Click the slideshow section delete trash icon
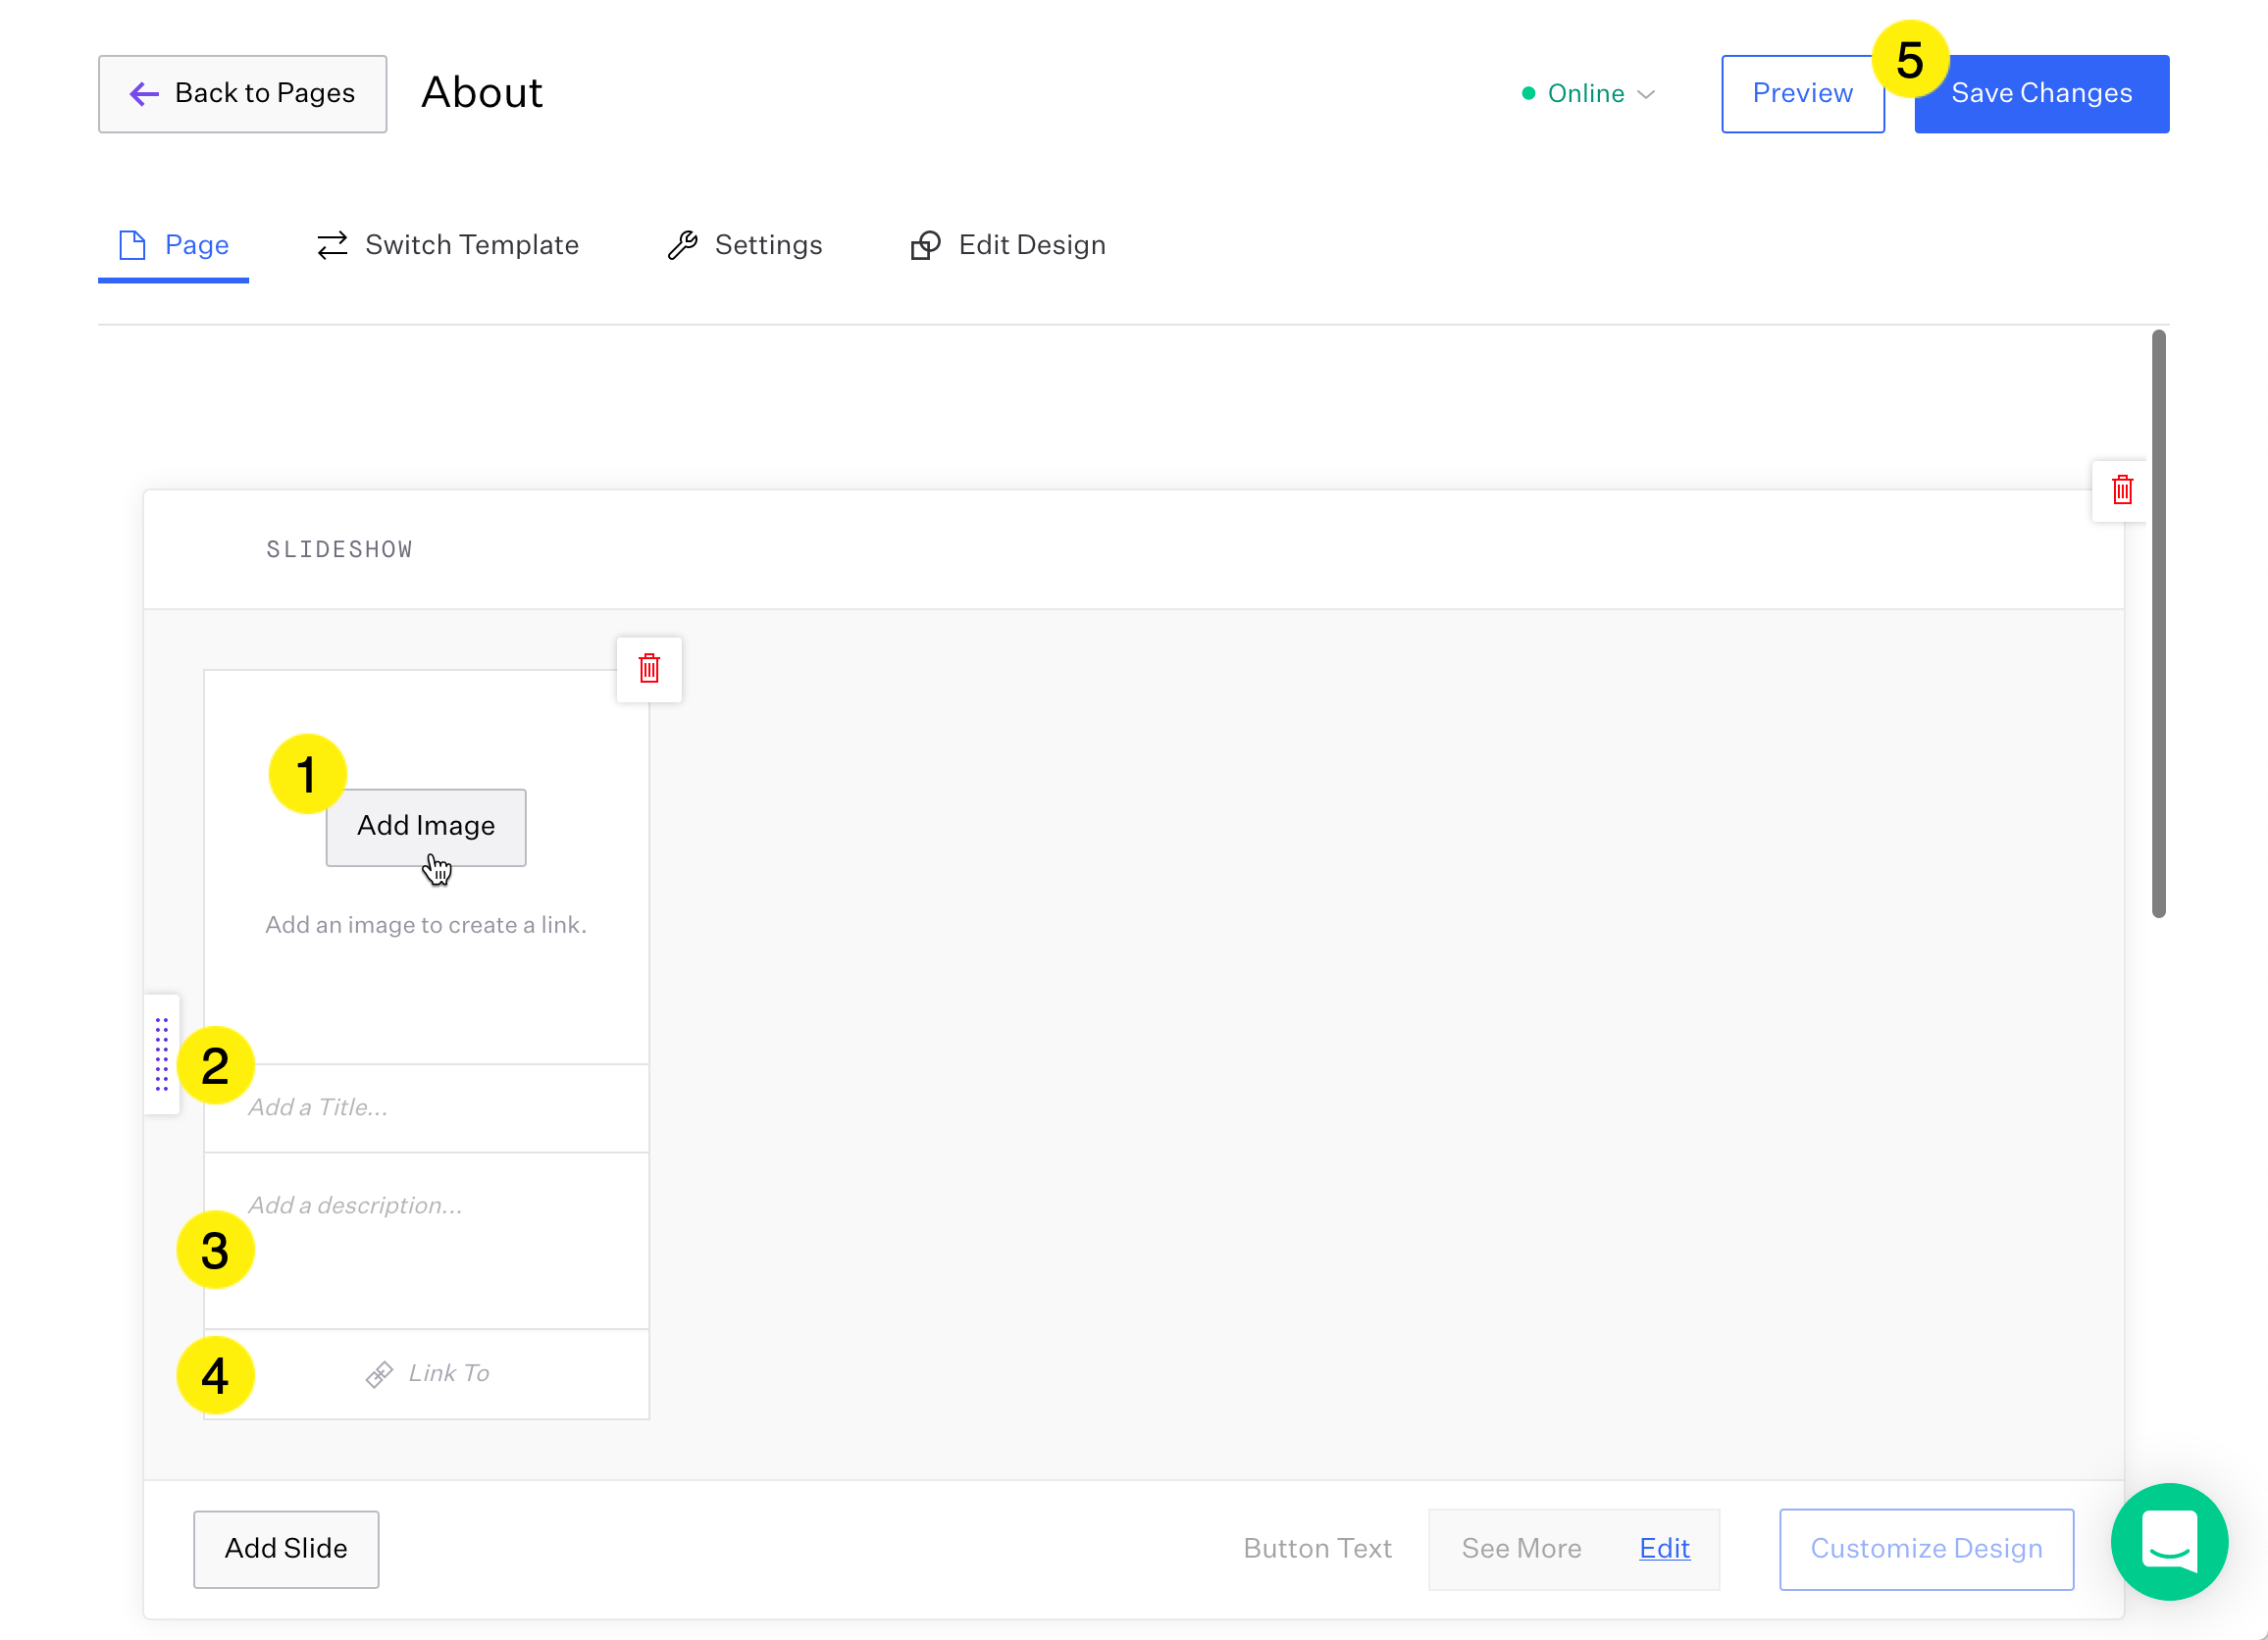Image resolution: width=2268 pixels, height=1640 pixels. click(x=2122, y=490)
